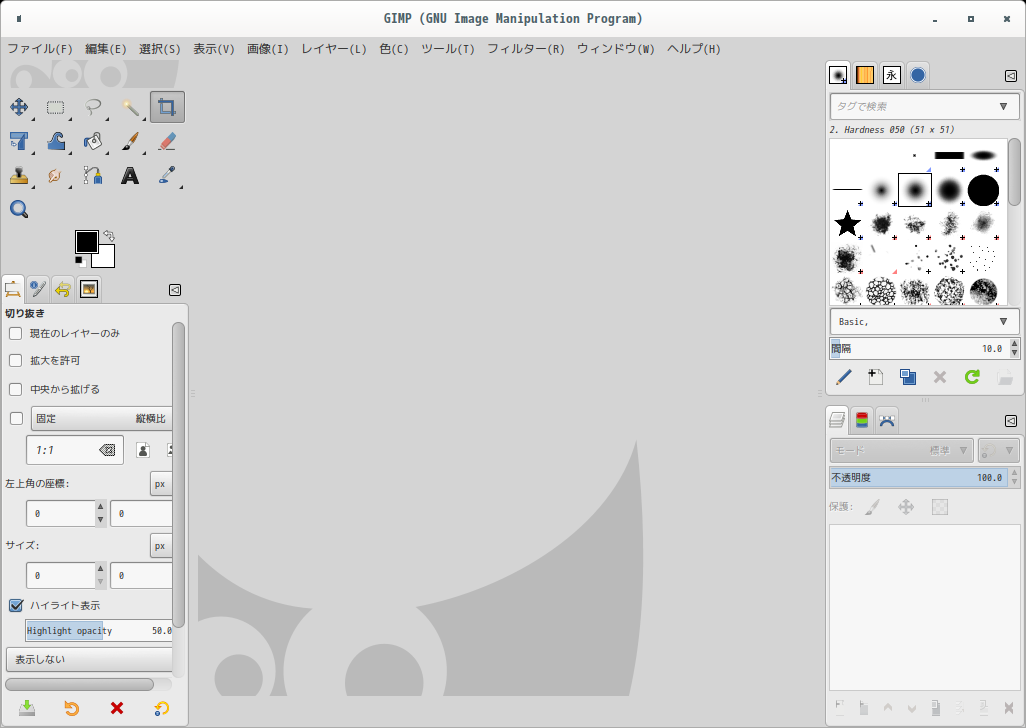Select the Paintbrush tool
The height and width of the screenshot is (728, 1026).
pyautogui.click(x=130, y=141)
